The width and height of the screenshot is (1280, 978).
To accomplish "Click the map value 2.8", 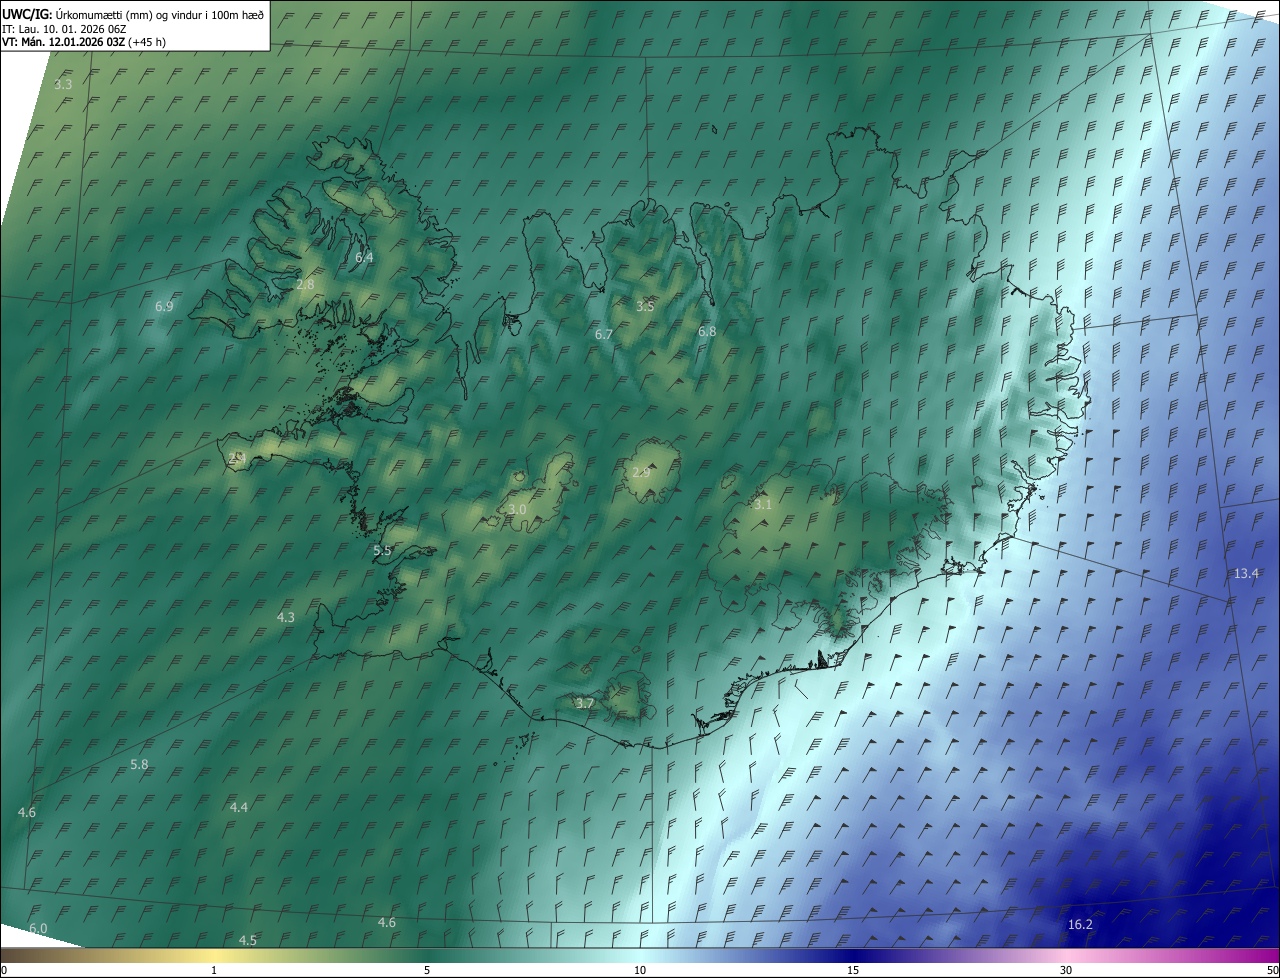I will coord(305,284).
